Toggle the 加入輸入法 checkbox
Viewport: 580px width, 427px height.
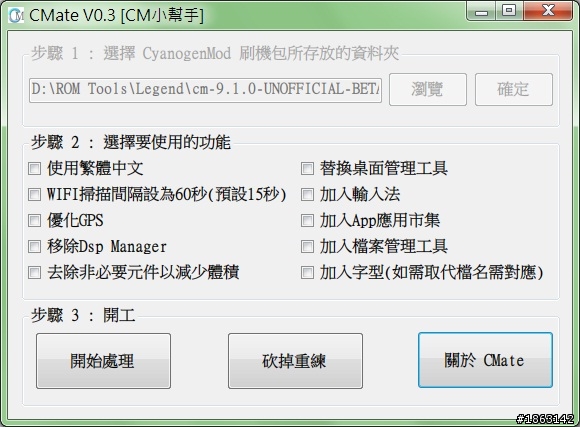(307, 195)
